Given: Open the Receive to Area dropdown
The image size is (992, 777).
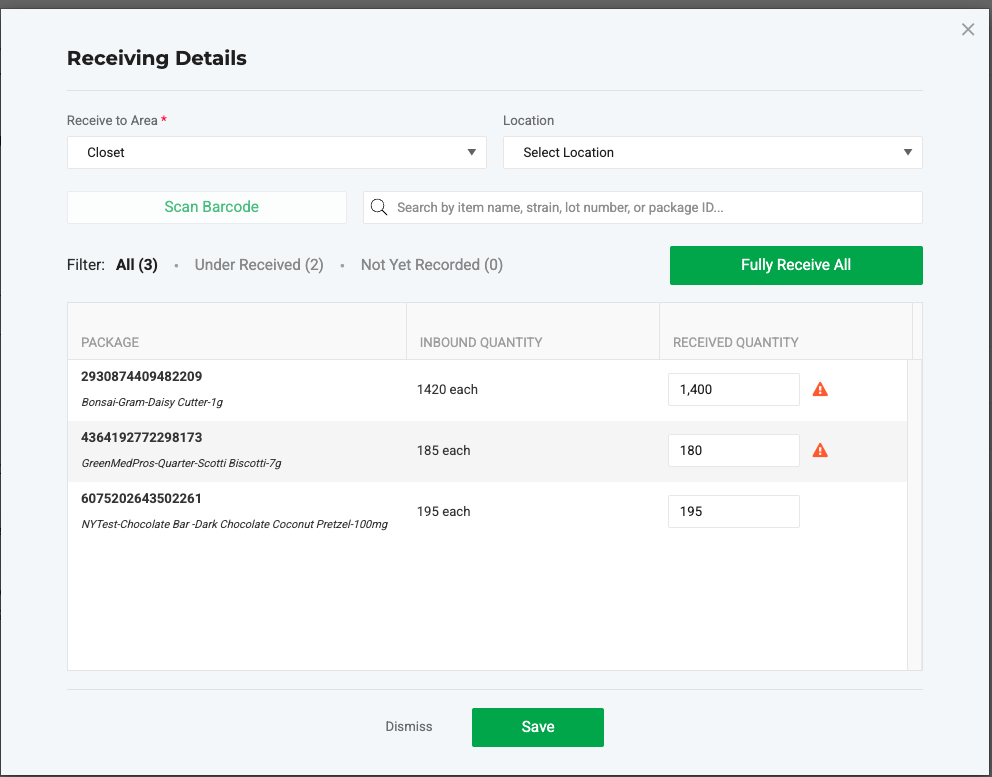Looking at the screenshot, I should [x=276, y=152].
